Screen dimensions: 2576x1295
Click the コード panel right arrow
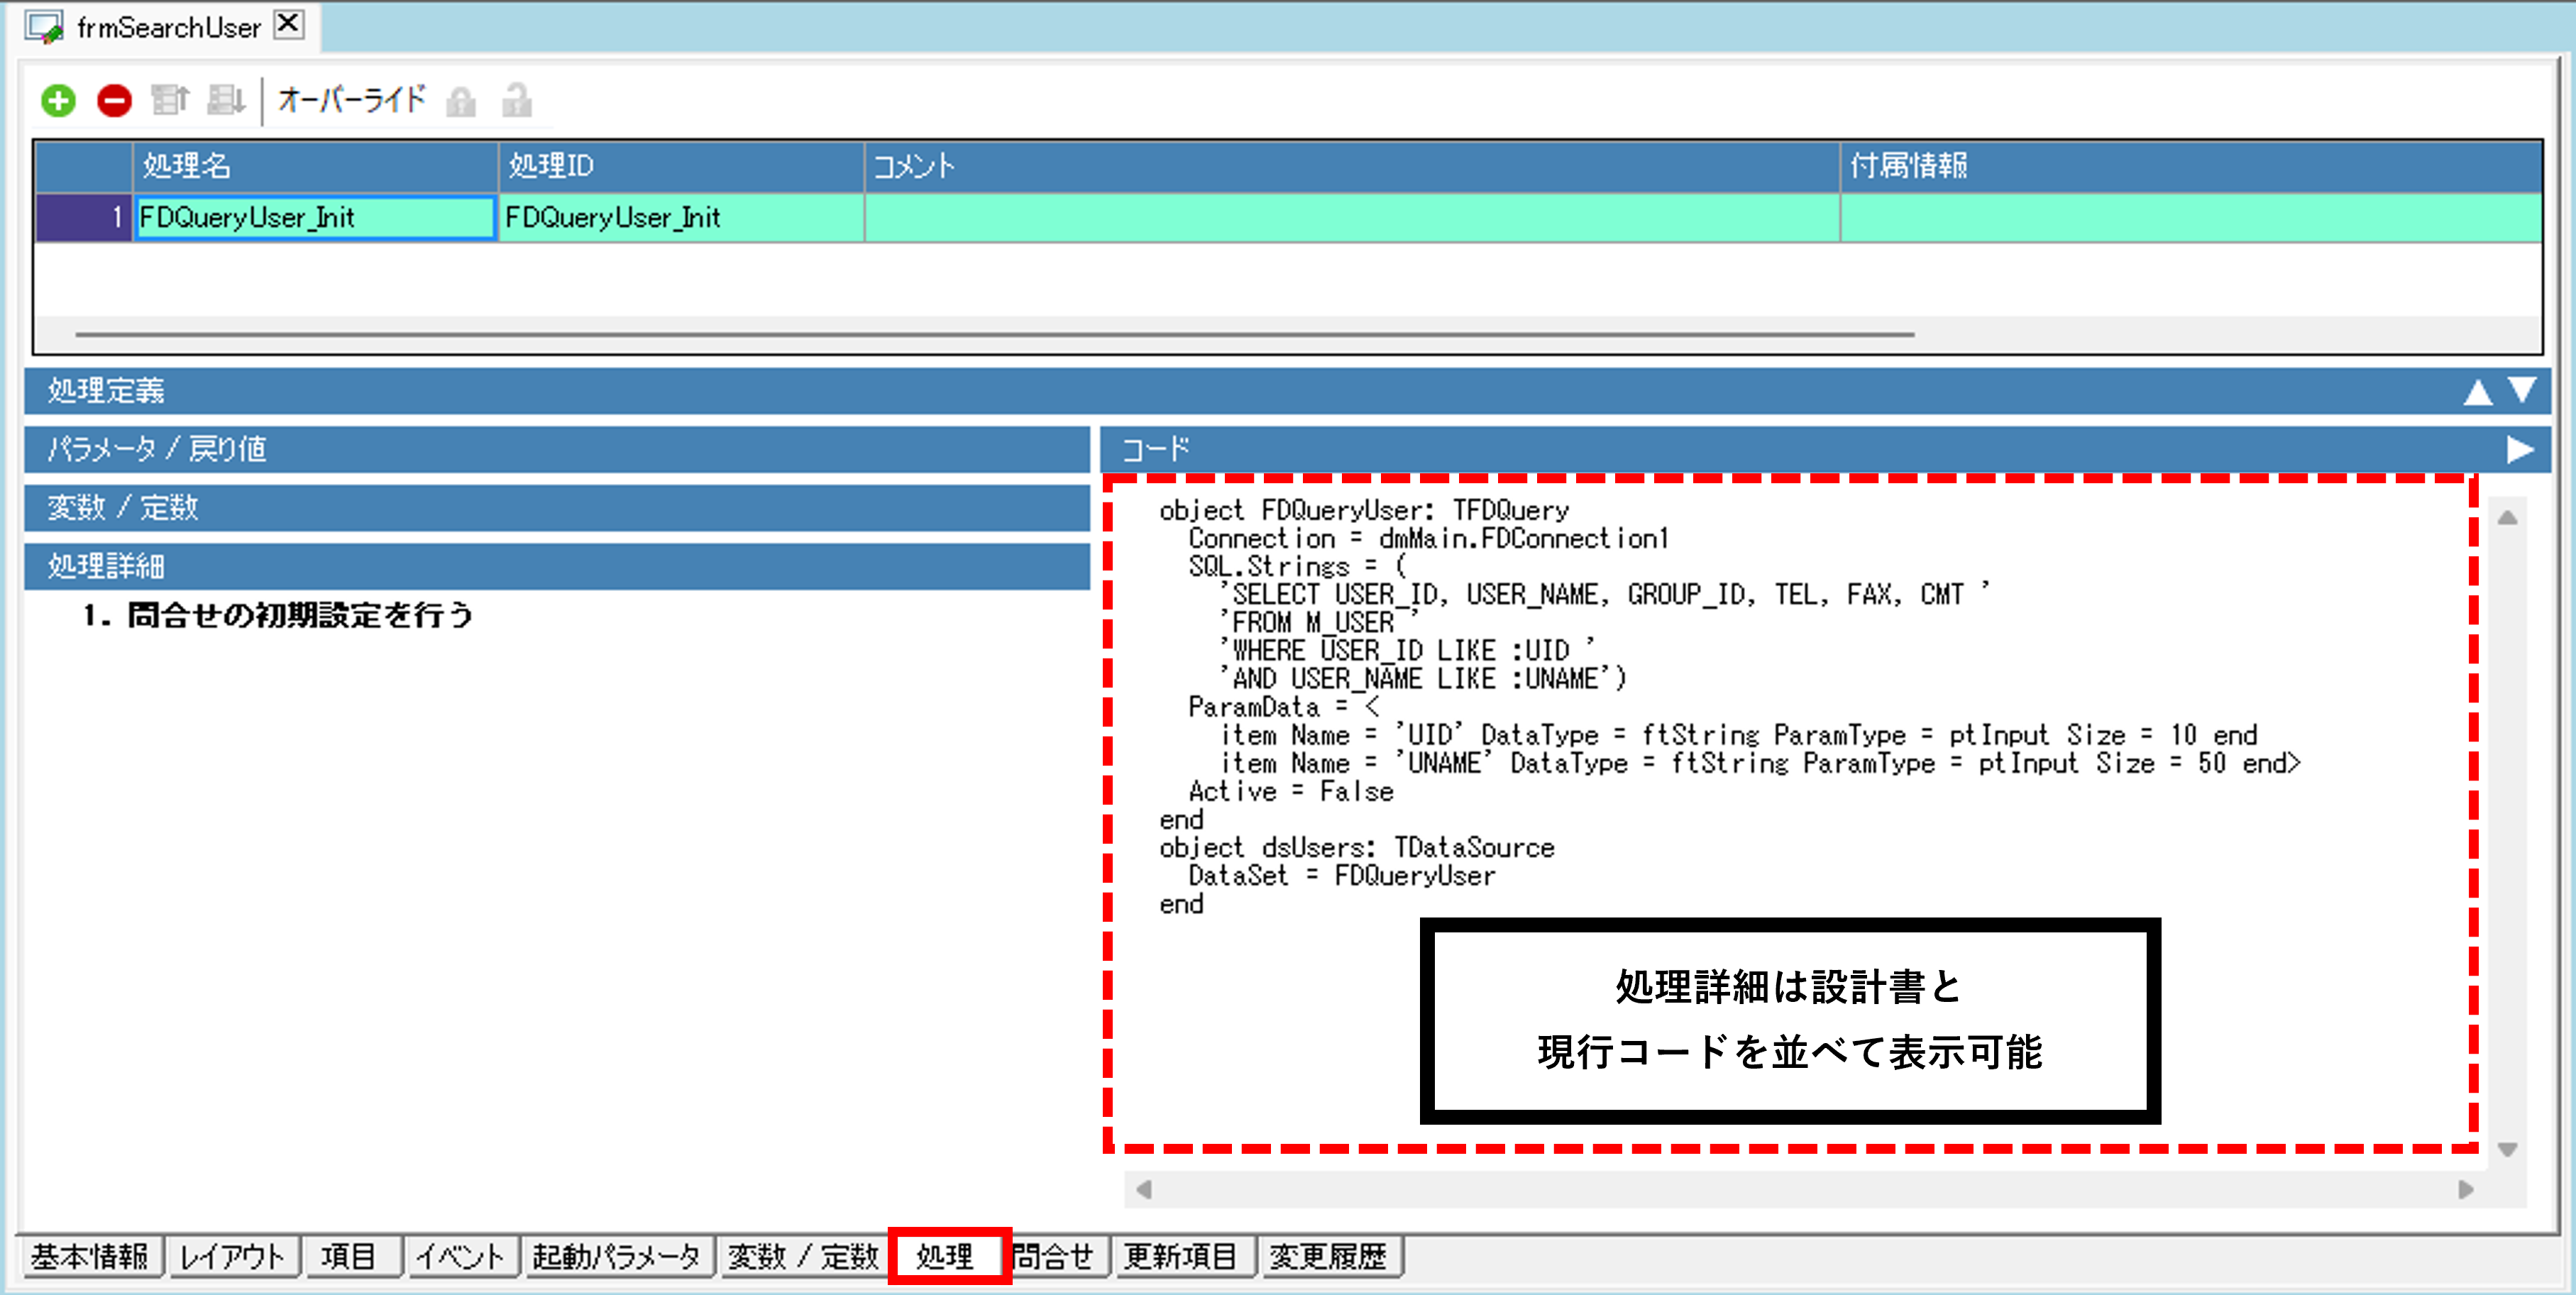(x=2520, y=450)
